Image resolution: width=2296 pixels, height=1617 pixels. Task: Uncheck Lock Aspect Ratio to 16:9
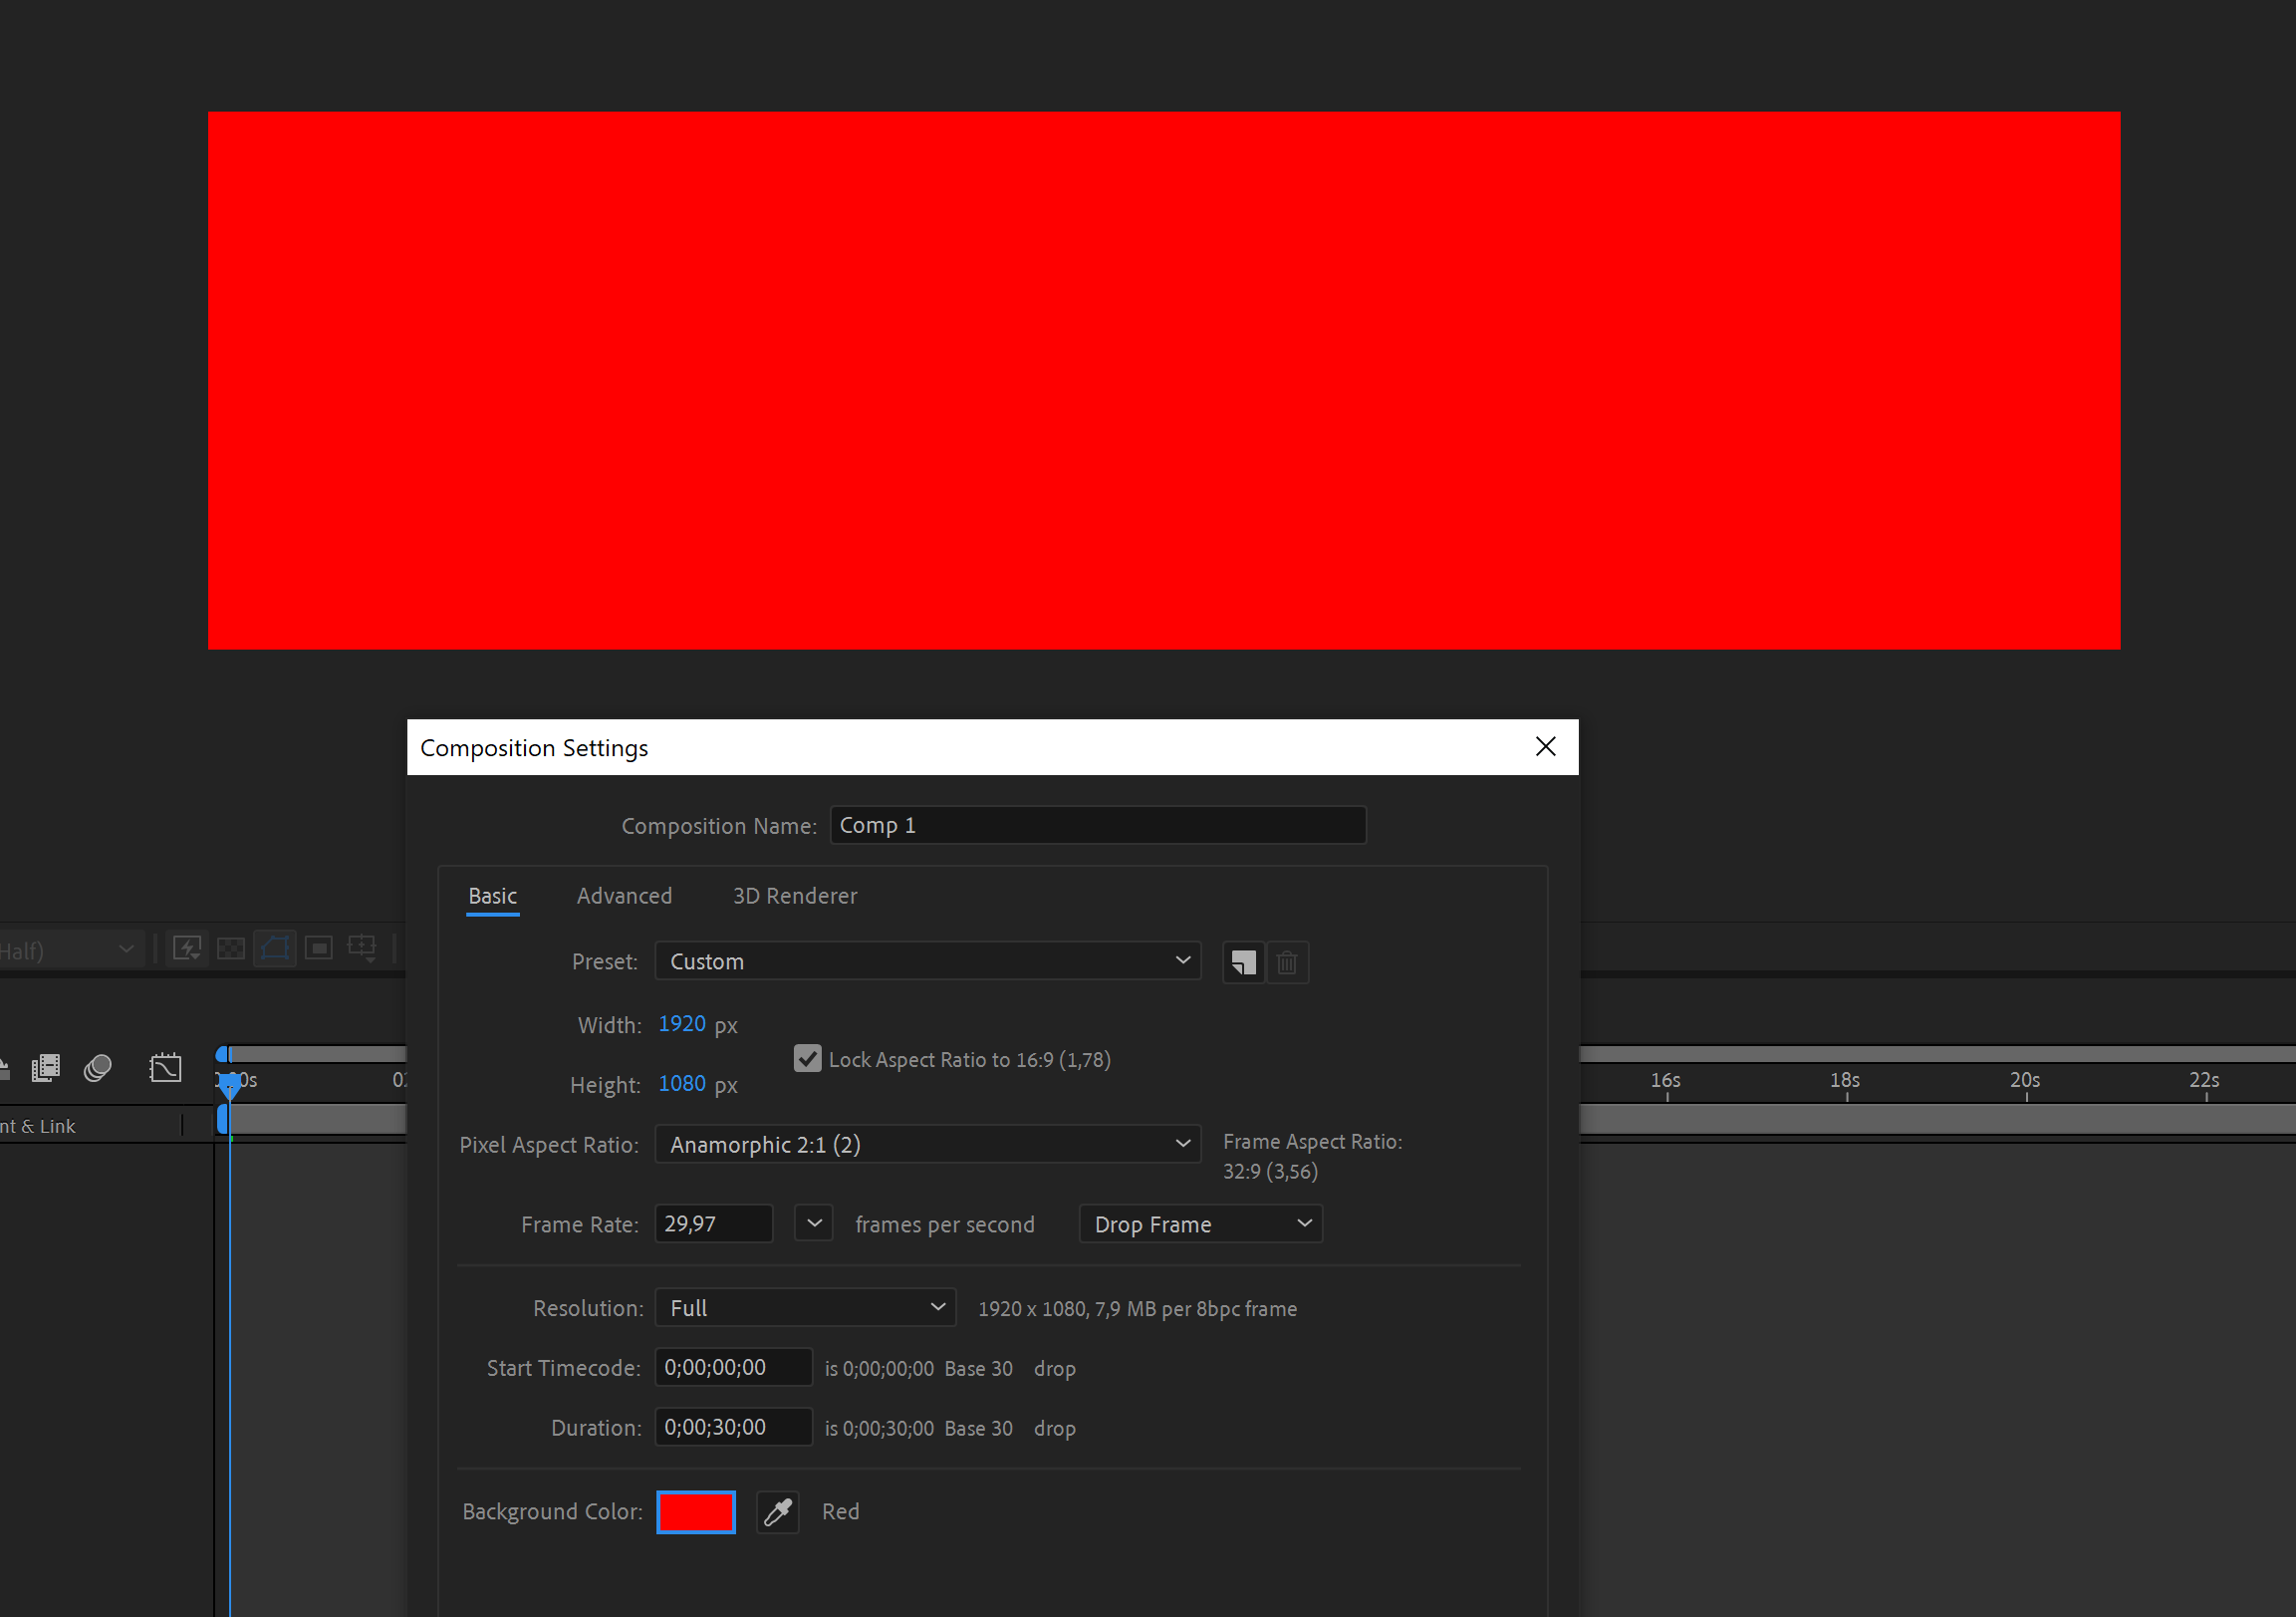808,1059
